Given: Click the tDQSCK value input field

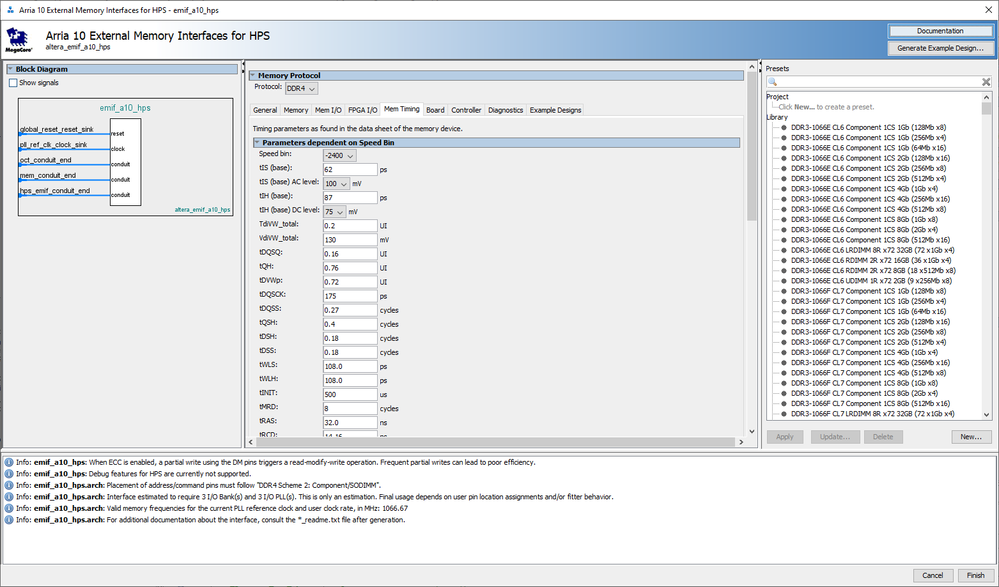Looking at the screenshot, I should (349, 296).
